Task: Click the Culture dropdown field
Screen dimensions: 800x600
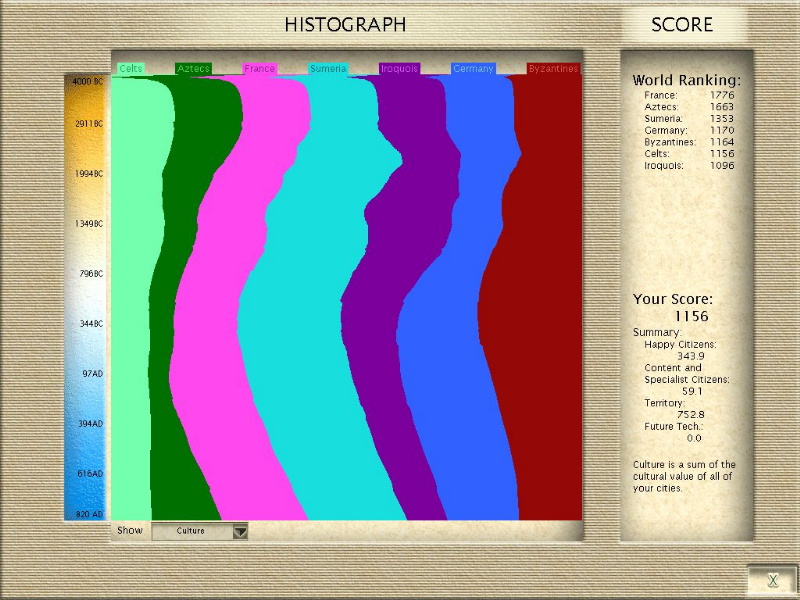Action: pos(191,531)
